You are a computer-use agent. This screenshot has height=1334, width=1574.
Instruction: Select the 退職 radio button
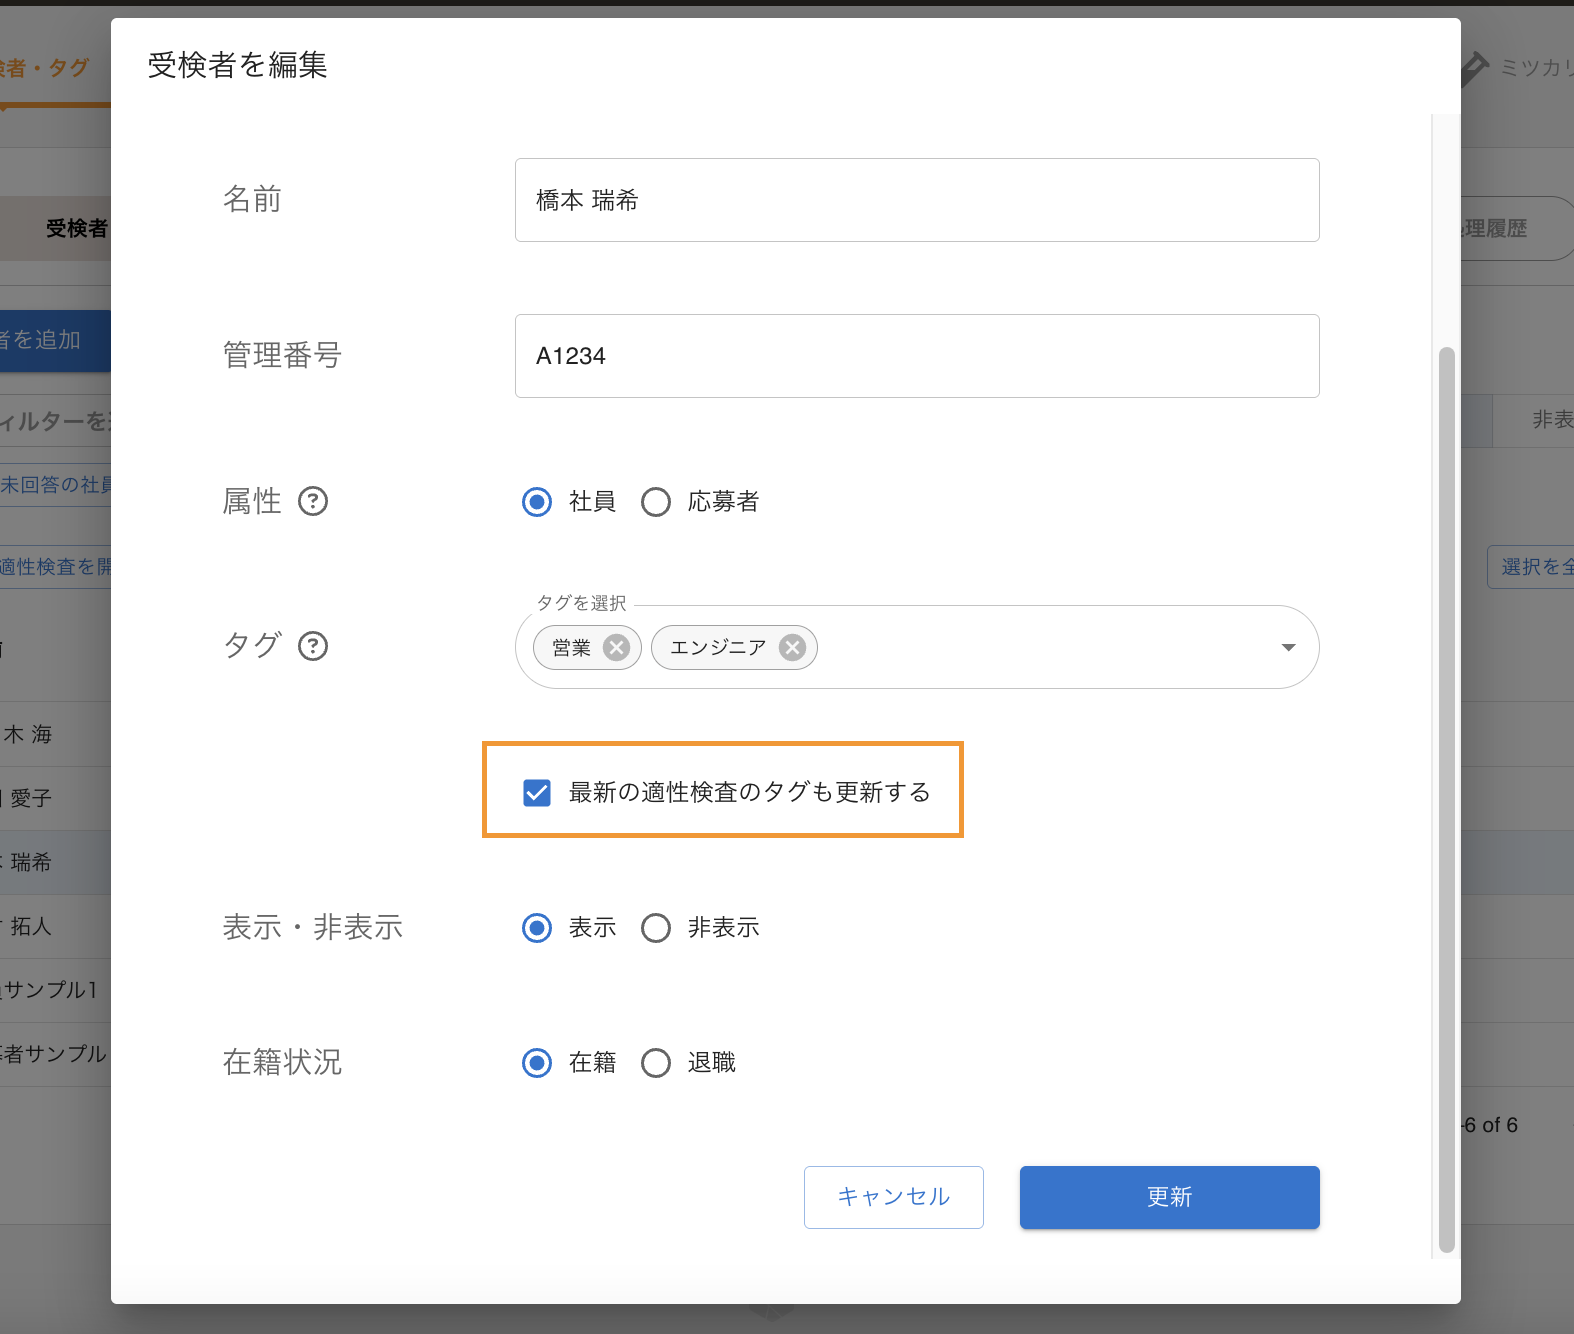pyautogui.click(x=656, y=1063)
